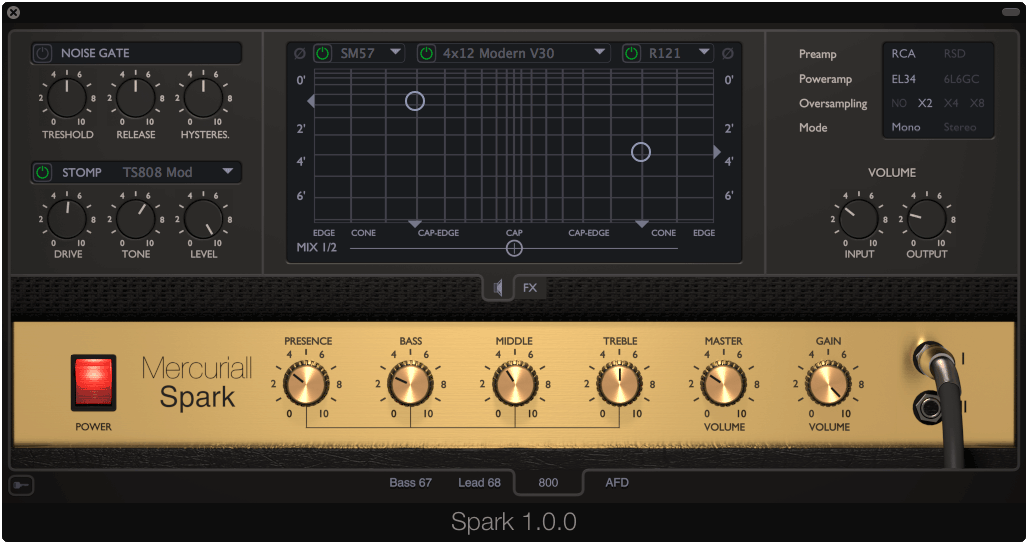Viewport: 1028px width, 544px height.
Task: Invert phase of the R121 microphone
Action: coord(728,53)
